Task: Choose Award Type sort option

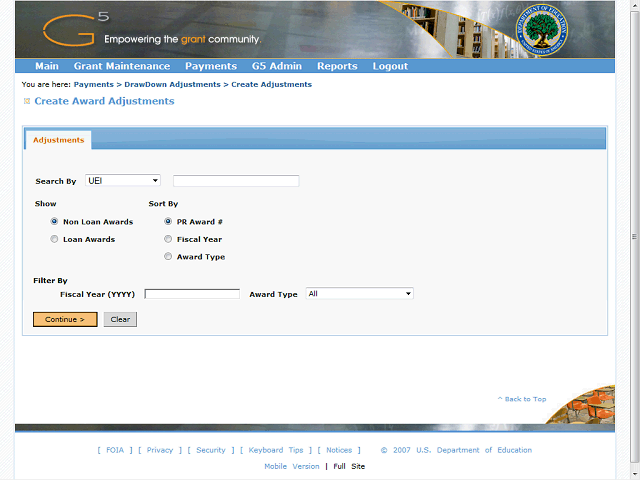Action: (x=168, y=256)
